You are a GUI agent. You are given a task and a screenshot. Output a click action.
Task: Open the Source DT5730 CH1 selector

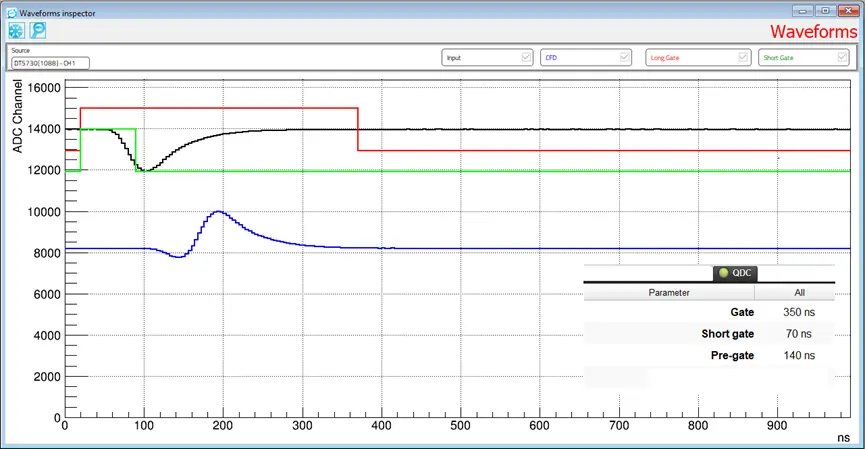click(50, 63)
